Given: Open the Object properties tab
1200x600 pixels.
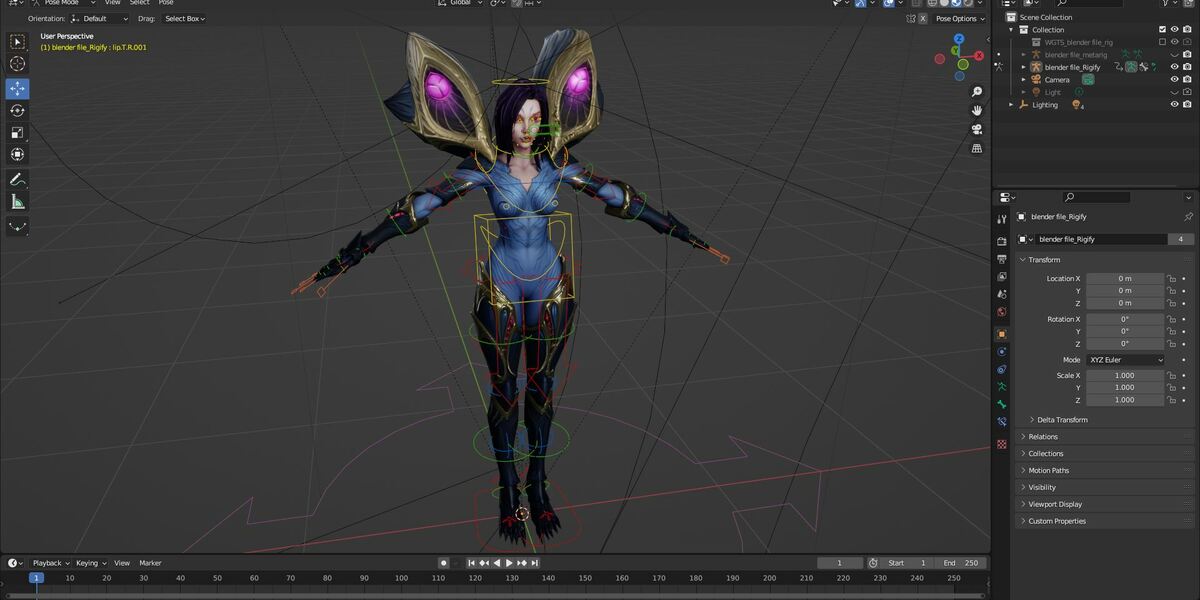Looking at the screenshot, I should [x=1002, y=334].
